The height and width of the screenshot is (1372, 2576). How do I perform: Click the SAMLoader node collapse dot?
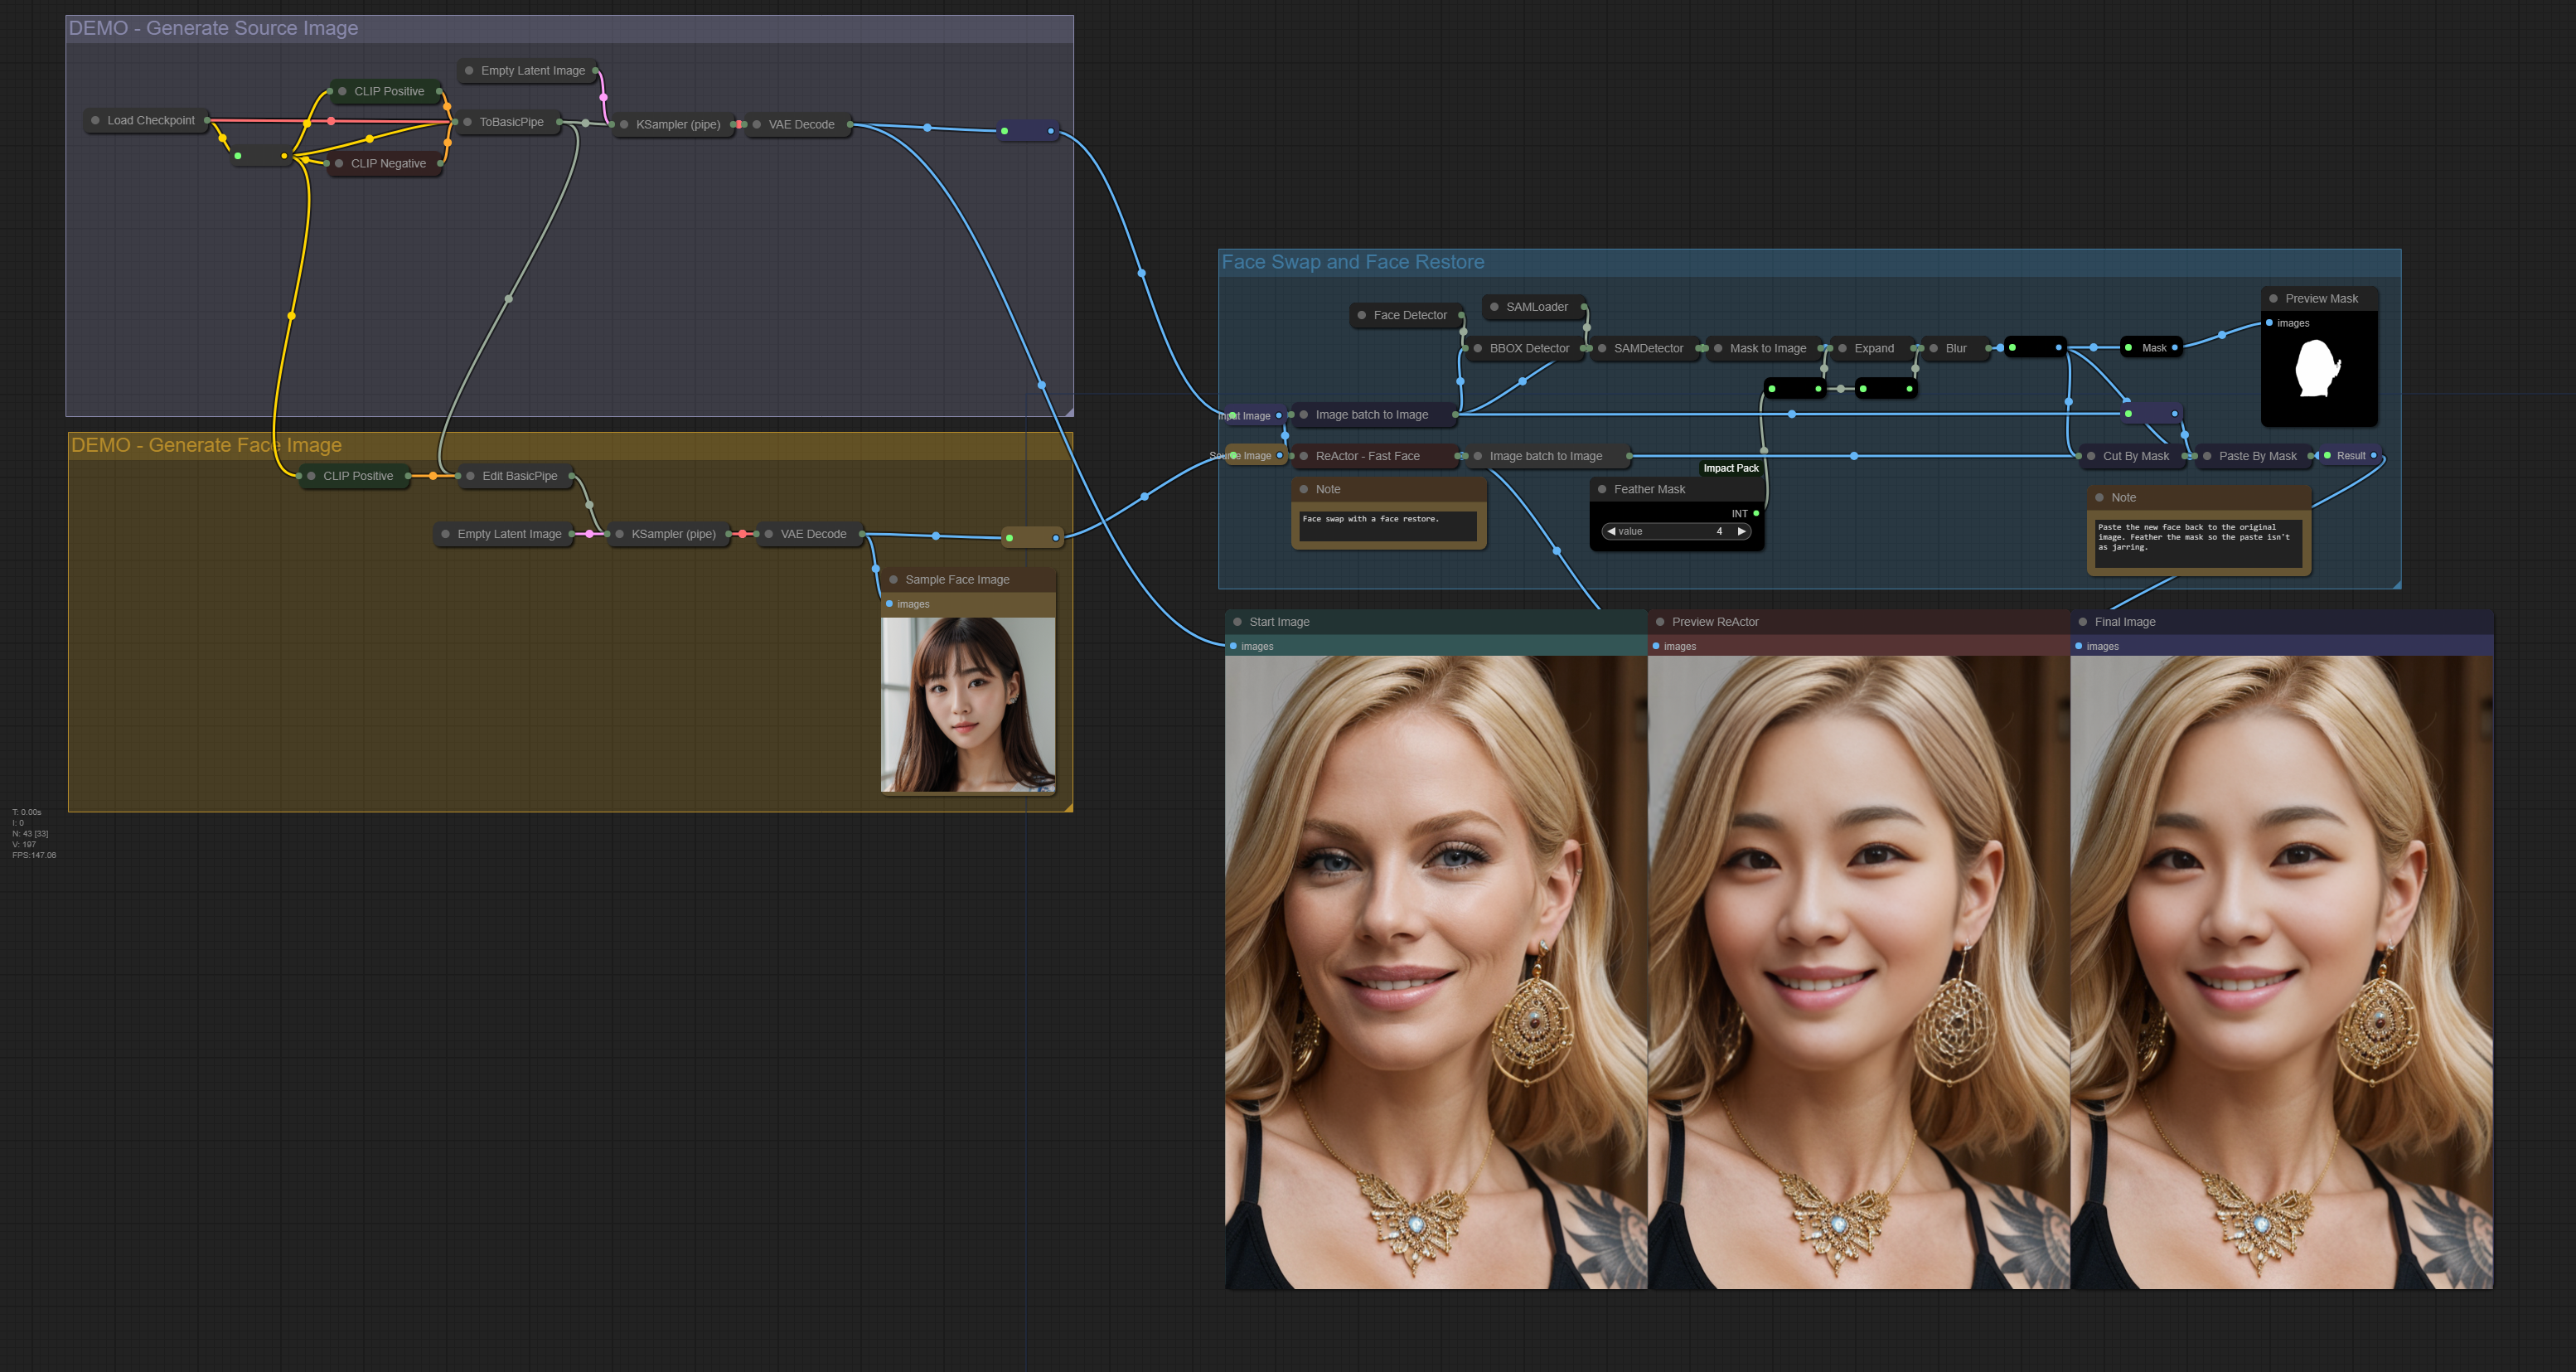click(x=1494, y=307)
